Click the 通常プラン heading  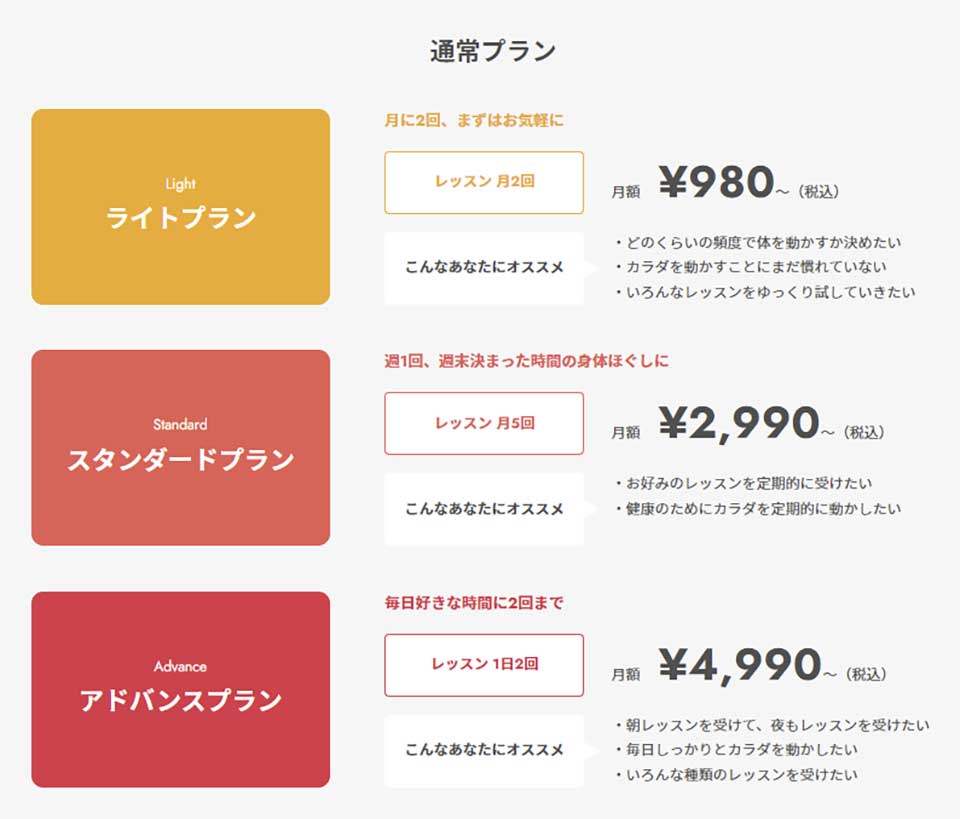[x=492, y=51]
